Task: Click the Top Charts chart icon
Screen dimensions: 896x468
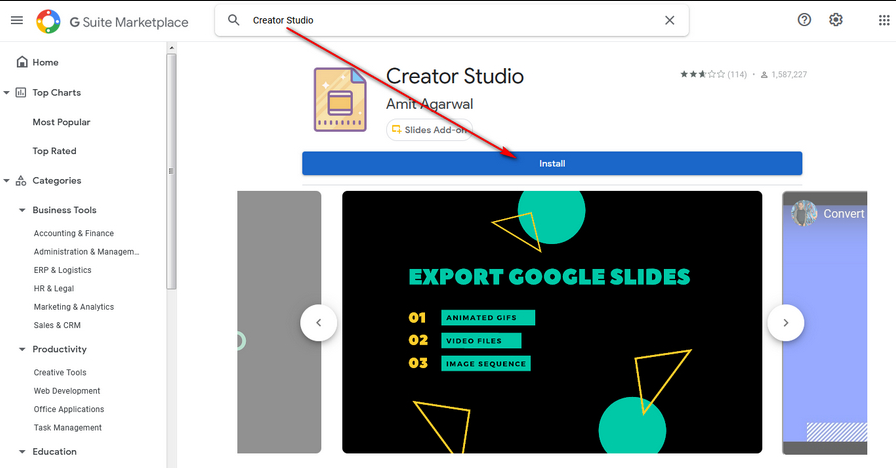Action: point(21,92)
